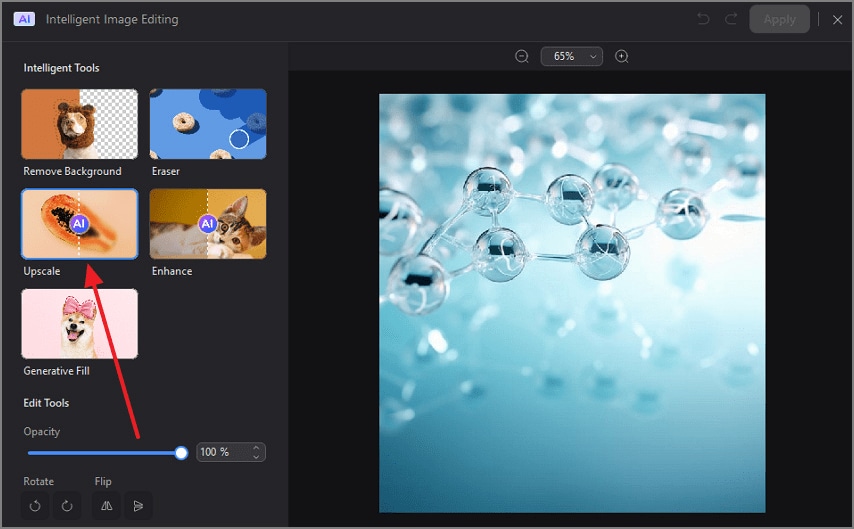854x529 pixels.
Task: Flip image horizontally
Action: [x=107, y=506]
